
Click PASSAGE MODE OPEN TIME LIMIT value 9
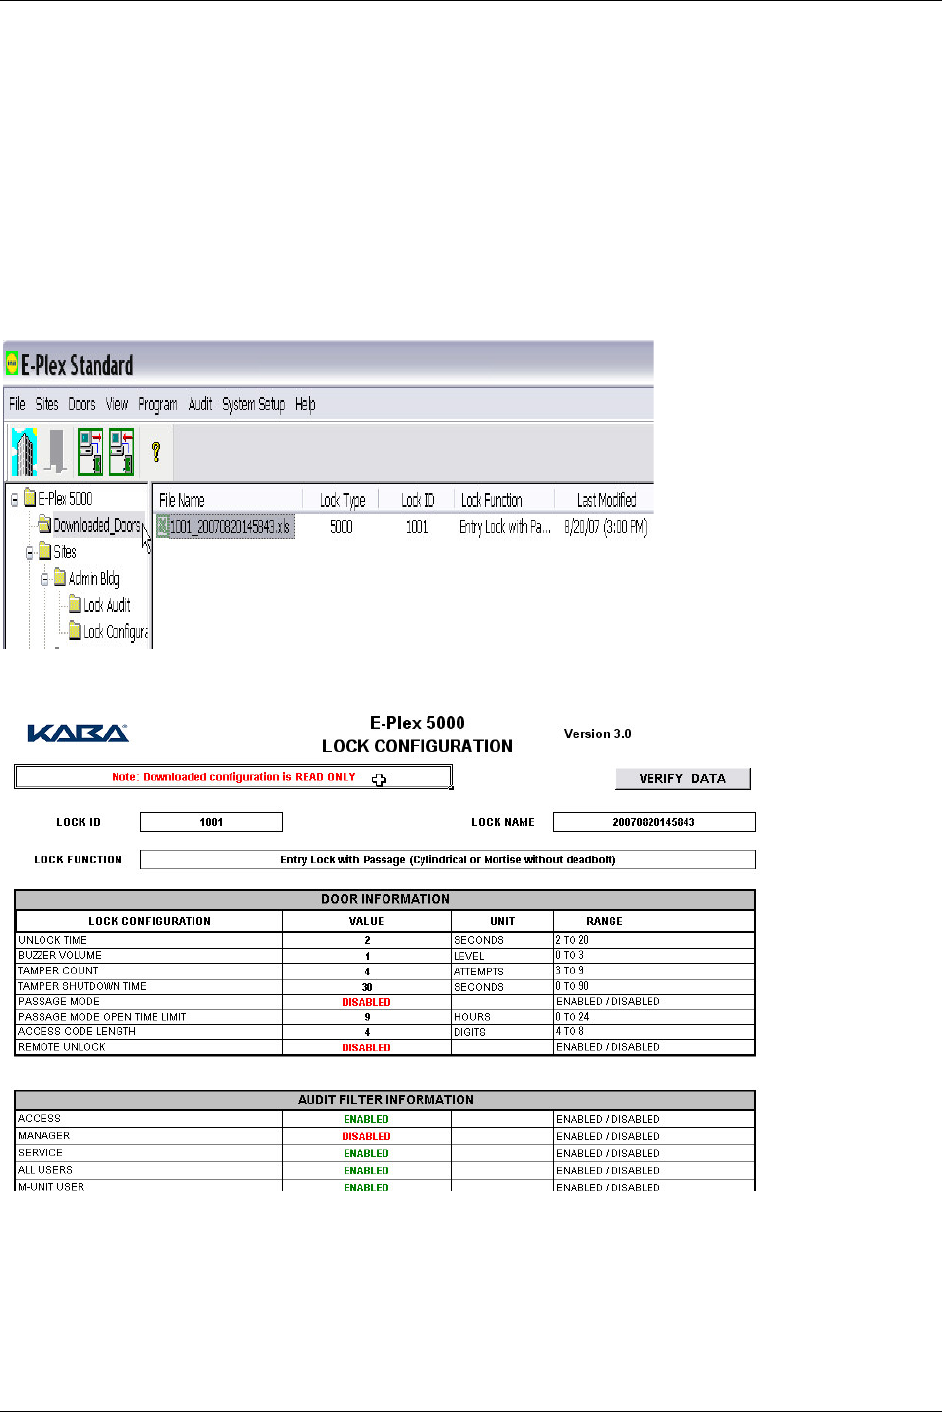pos(367,1017)
